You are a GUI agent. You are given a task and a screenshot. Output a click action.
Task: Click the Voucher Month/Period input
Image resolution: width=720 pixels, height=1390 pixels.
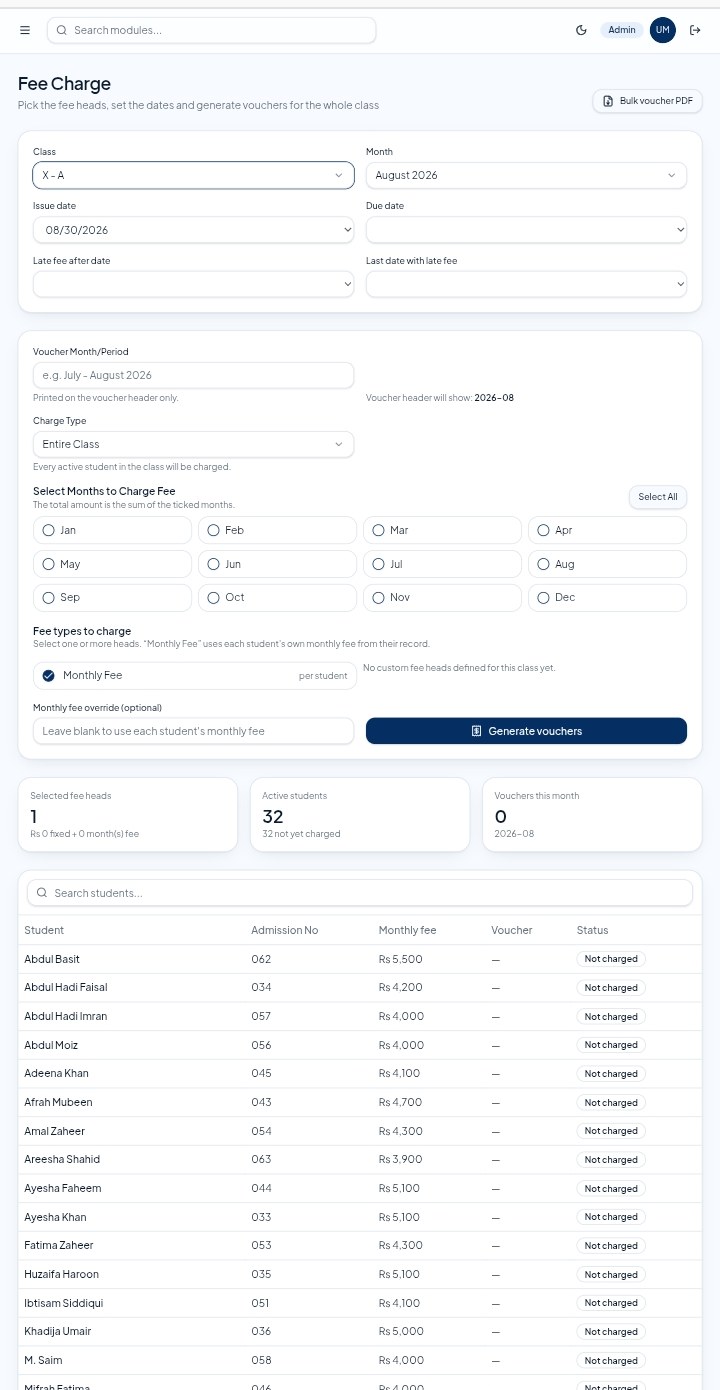(x=193, y=375)
